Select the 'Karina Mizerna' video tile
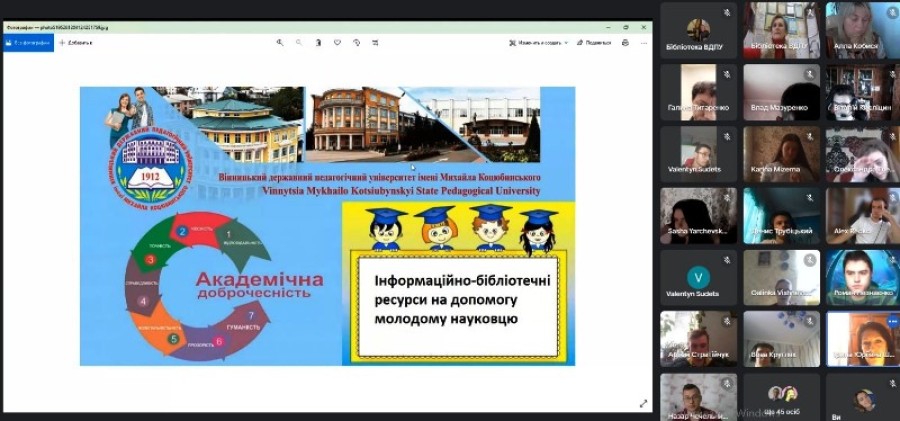 782,154
